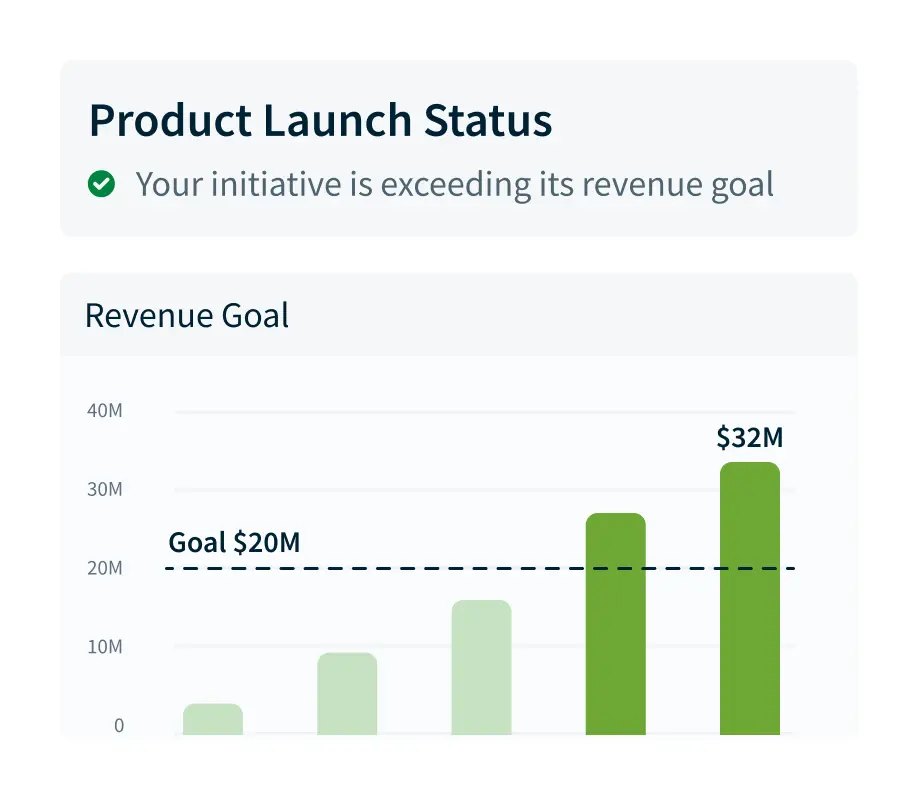Click the Goal $20M label text
This screenshot has width=918, height=795.
232,542
